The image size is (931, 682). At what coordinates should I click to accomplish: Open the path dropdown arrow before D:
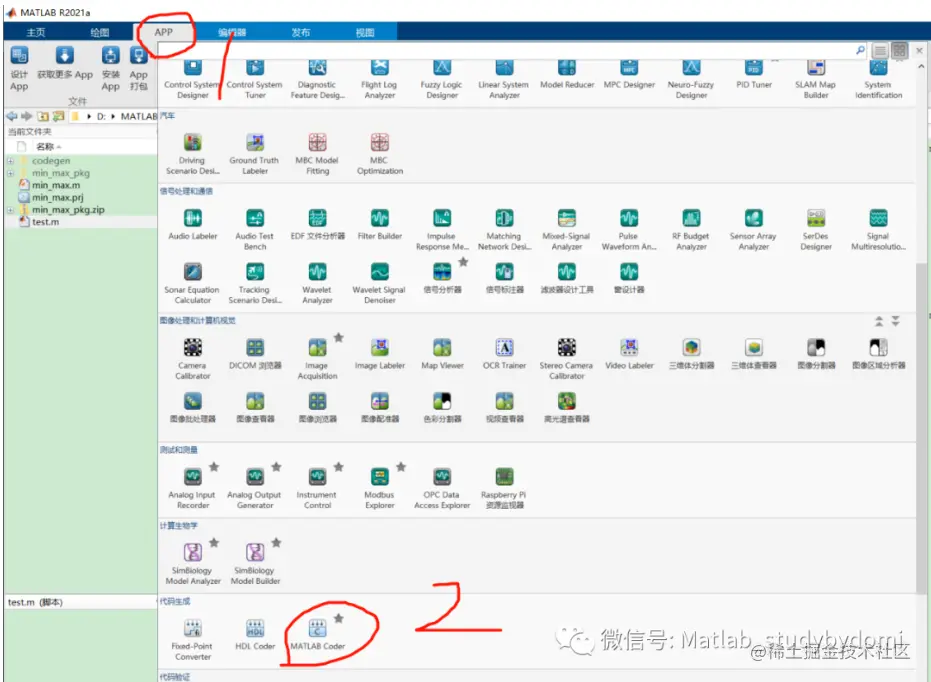tap(89, 116)
